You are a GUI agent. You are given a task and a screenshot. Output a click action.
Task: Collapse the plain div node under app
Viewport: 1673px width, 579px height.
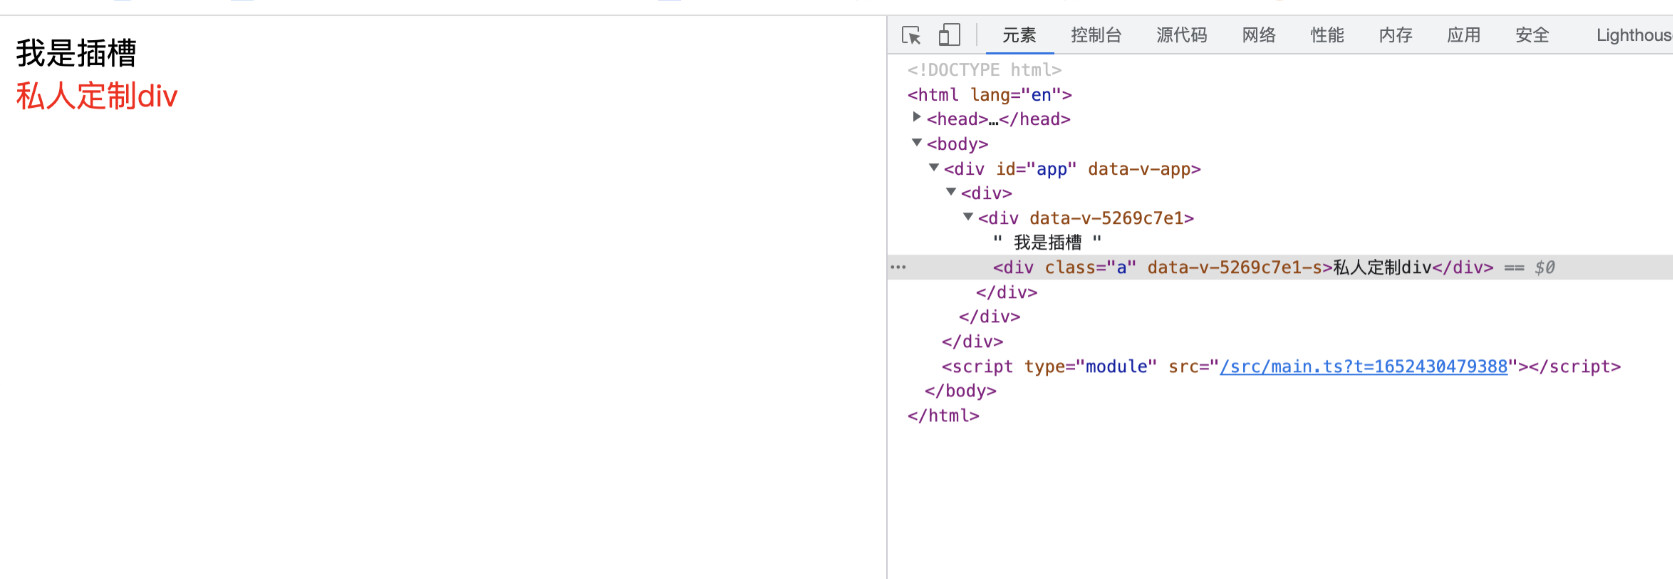(x=951, y=192)
